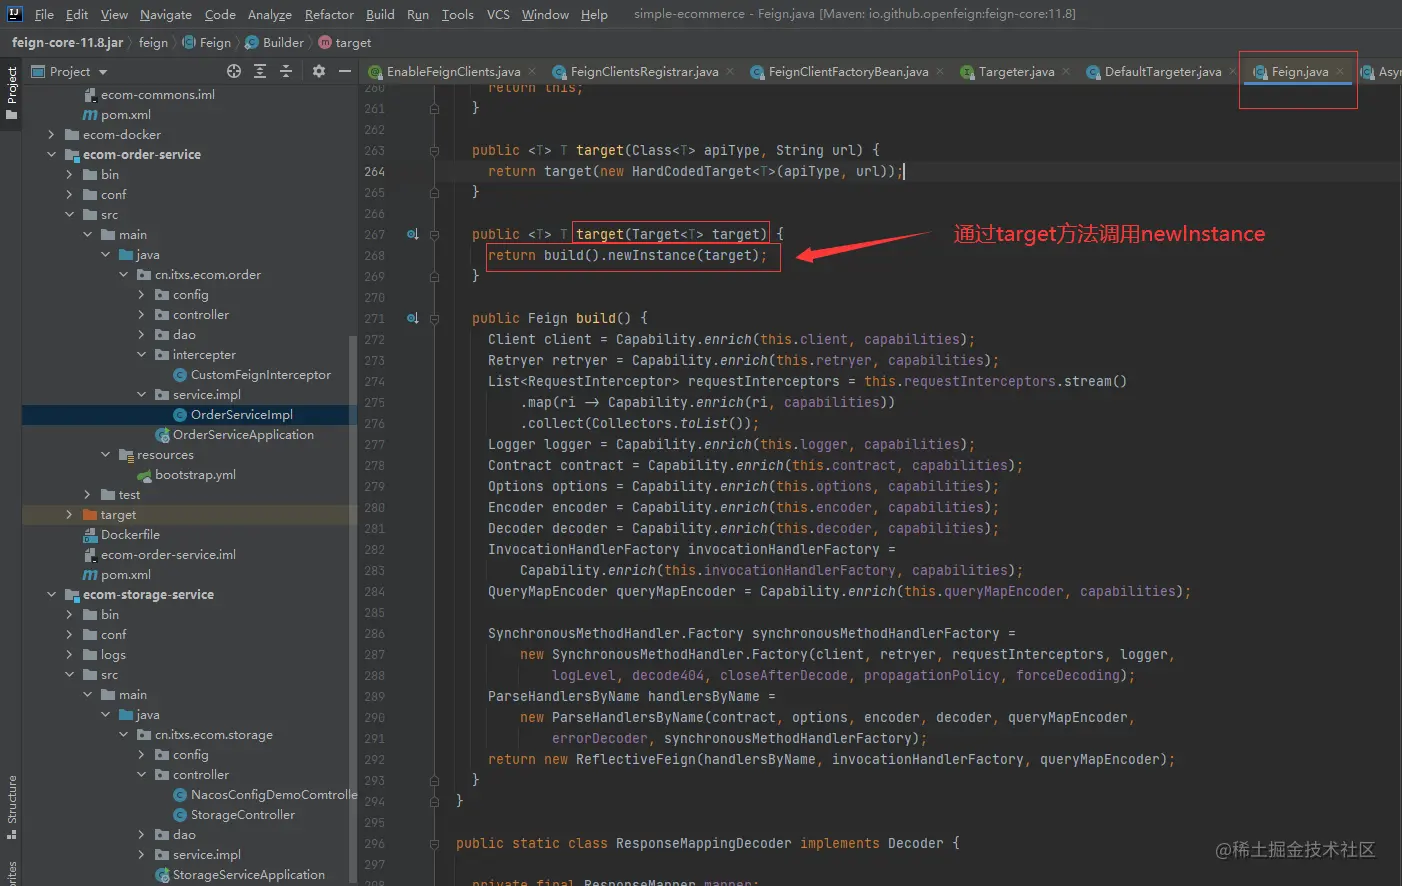Switch to Targeter.java tab
The image size is (1402, 886).
coord(1016,72)
